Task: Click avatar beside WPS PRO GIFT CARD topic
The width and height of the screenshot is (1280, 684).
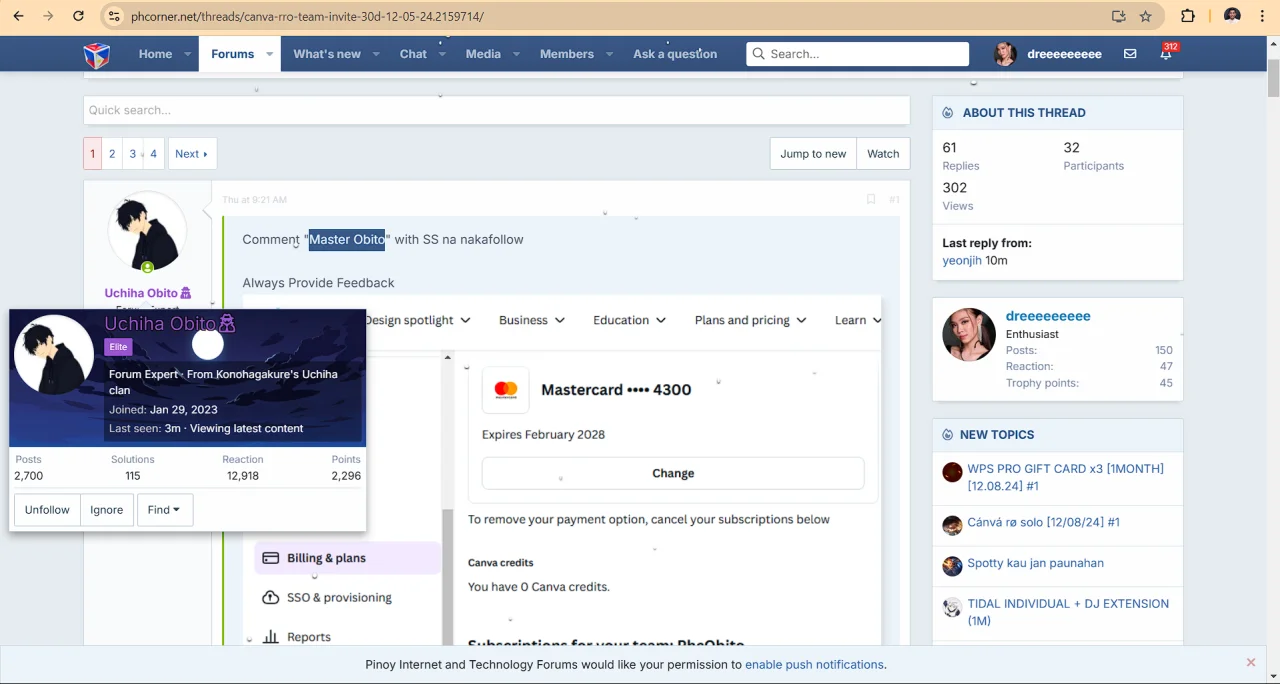Action: [952, 472]
